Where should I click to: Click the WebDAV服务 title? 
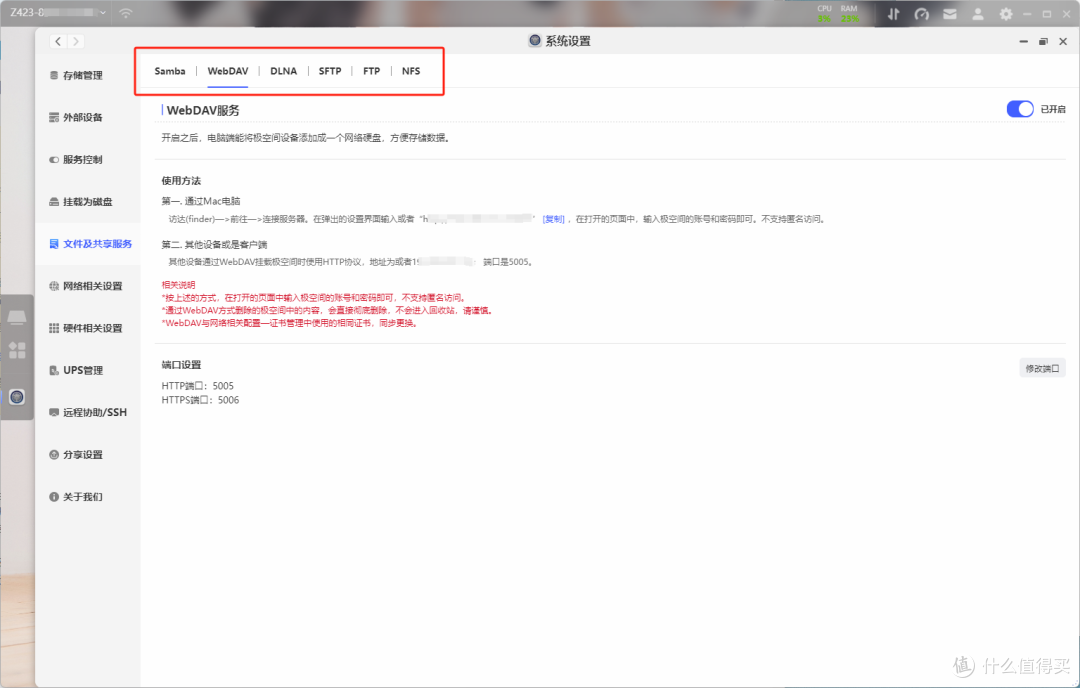click(x=203, y=110)
